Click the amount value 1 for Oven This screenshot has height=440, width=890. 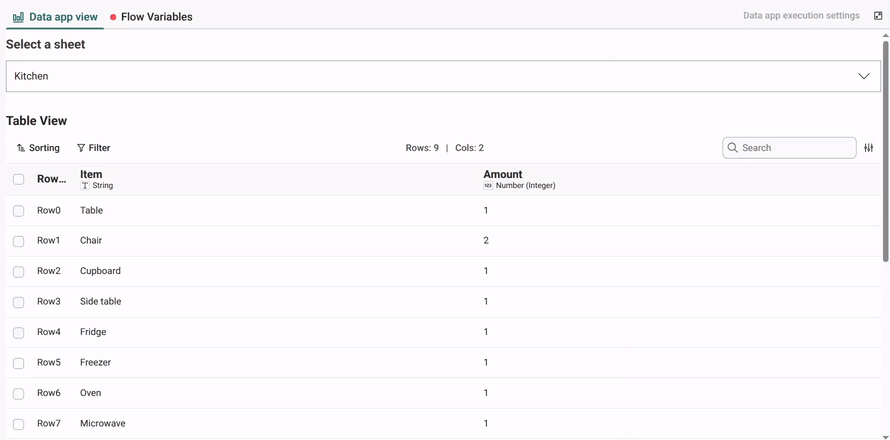[x=486, y=393]
